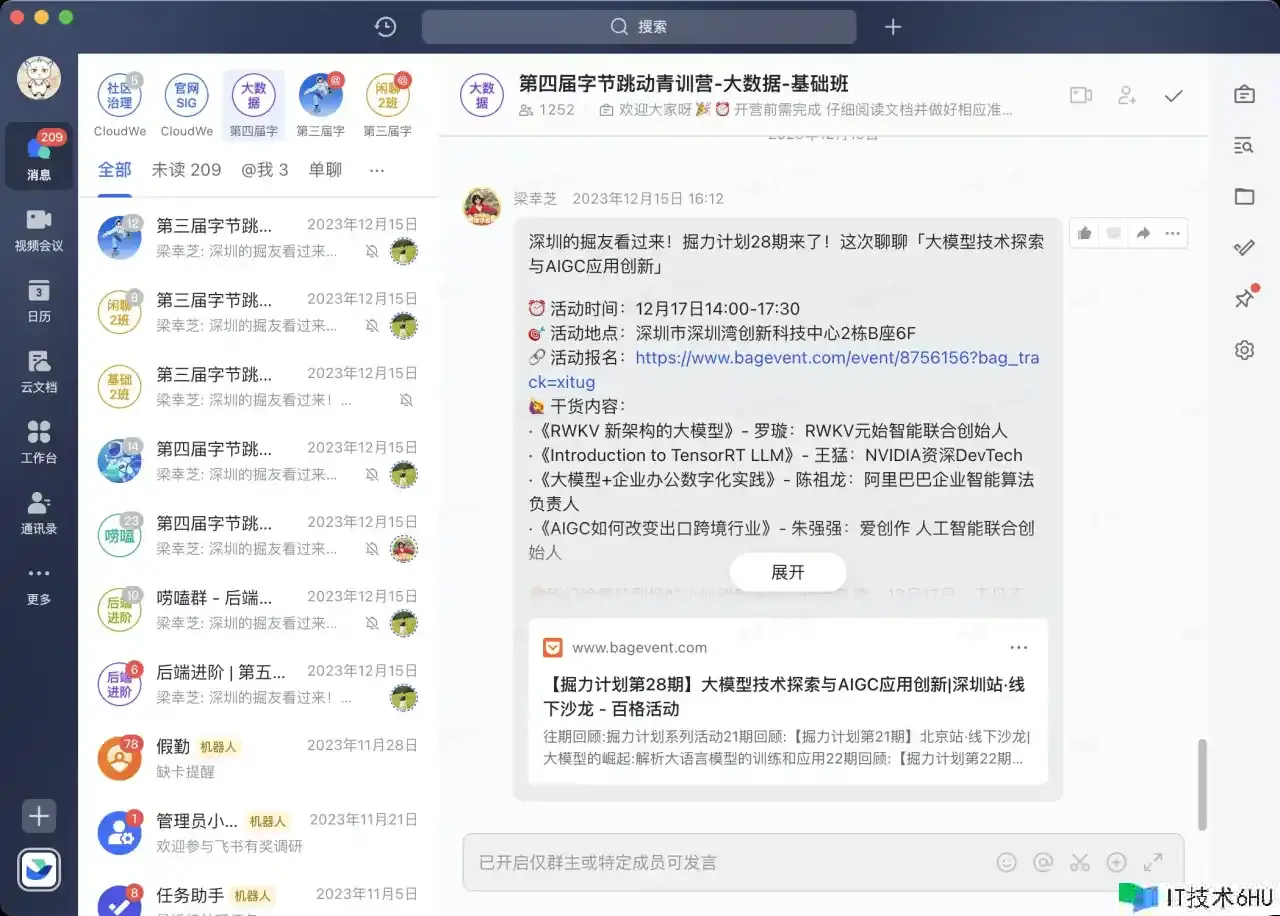Open the chat row with 基础2班 avatar
Image resolution: width=1280 pixels, height=916 pixels.
[x=258, y=386]
